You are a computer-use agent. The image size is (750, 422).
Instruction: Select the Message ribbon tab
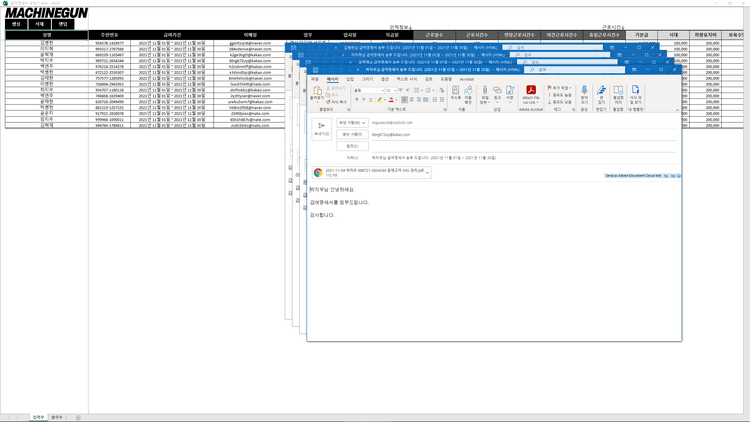pyautogui.click(x=332, y=79)
